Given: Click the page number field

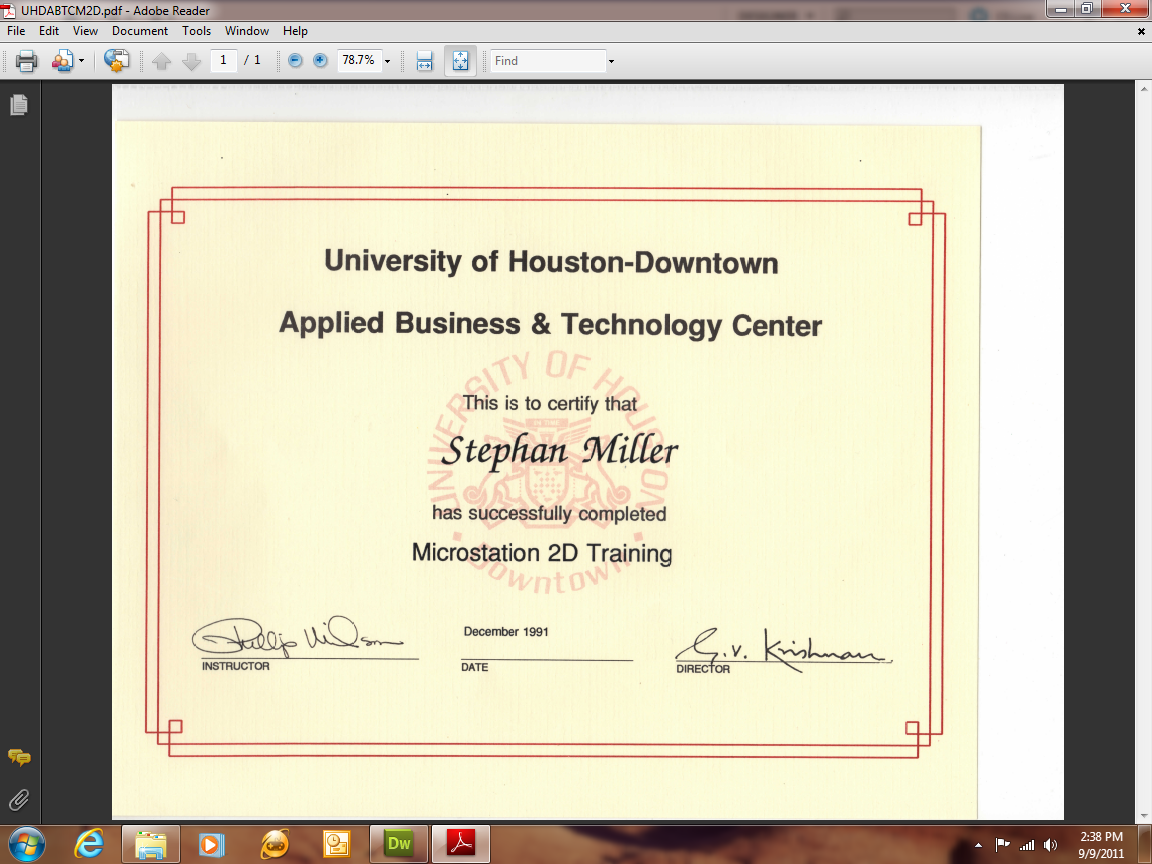Looking at the screenshot, I should click(223, 60).
